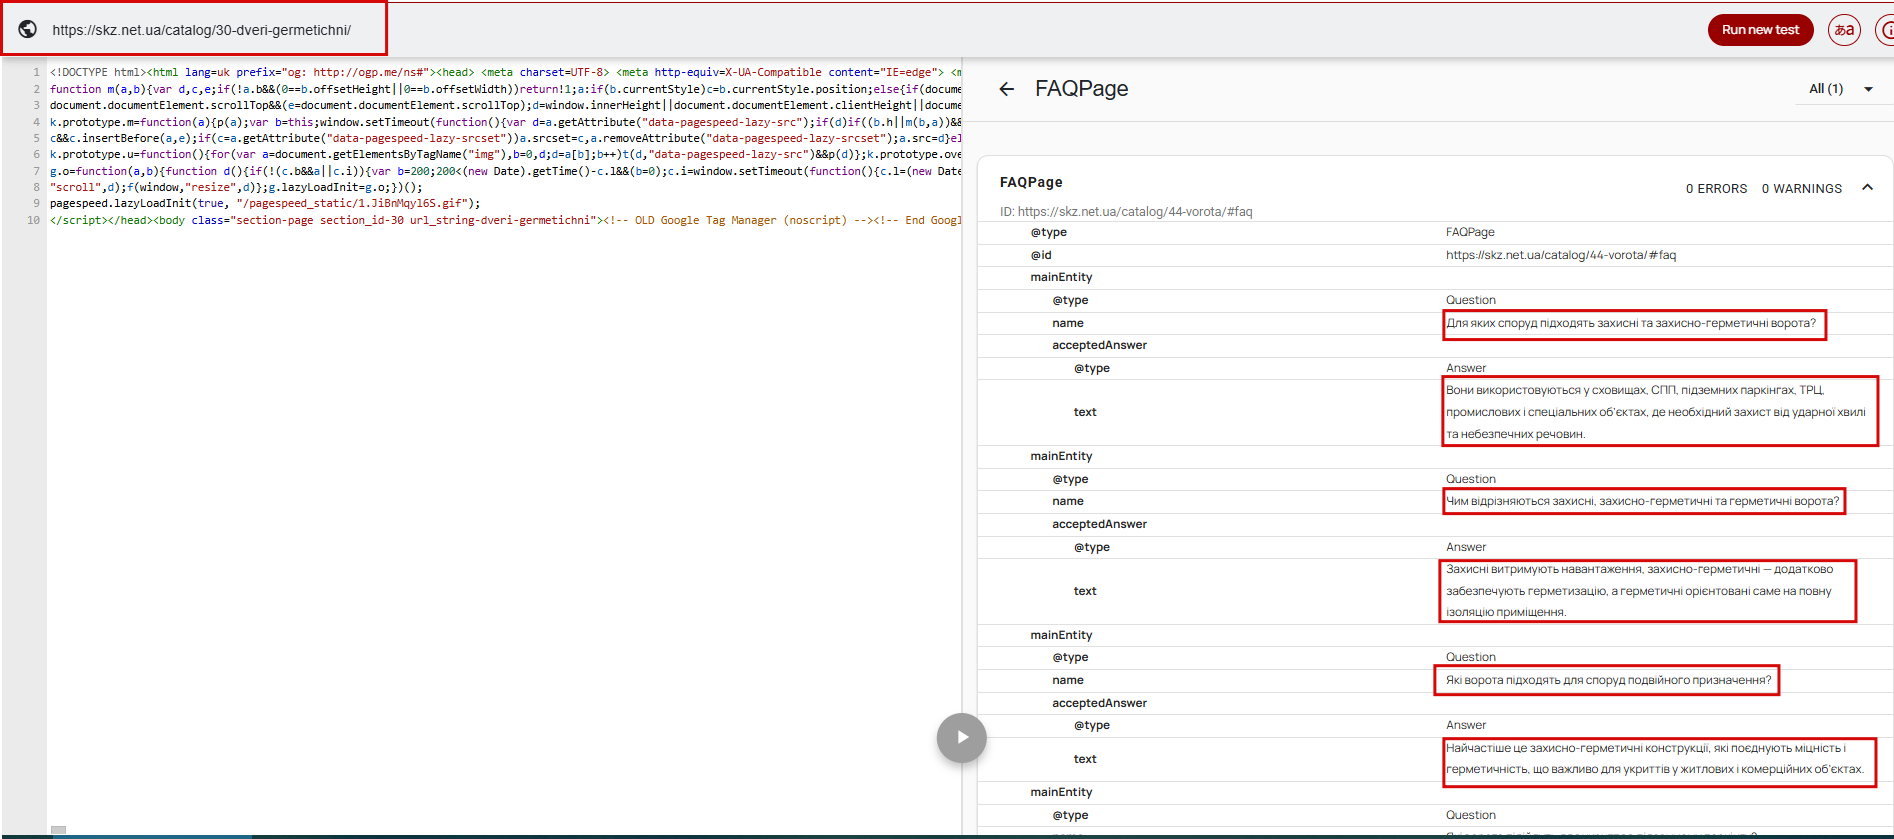Select the question name 'Для яких споруд підходять...'
The image size is (1894, 839).
point(1631,323)
